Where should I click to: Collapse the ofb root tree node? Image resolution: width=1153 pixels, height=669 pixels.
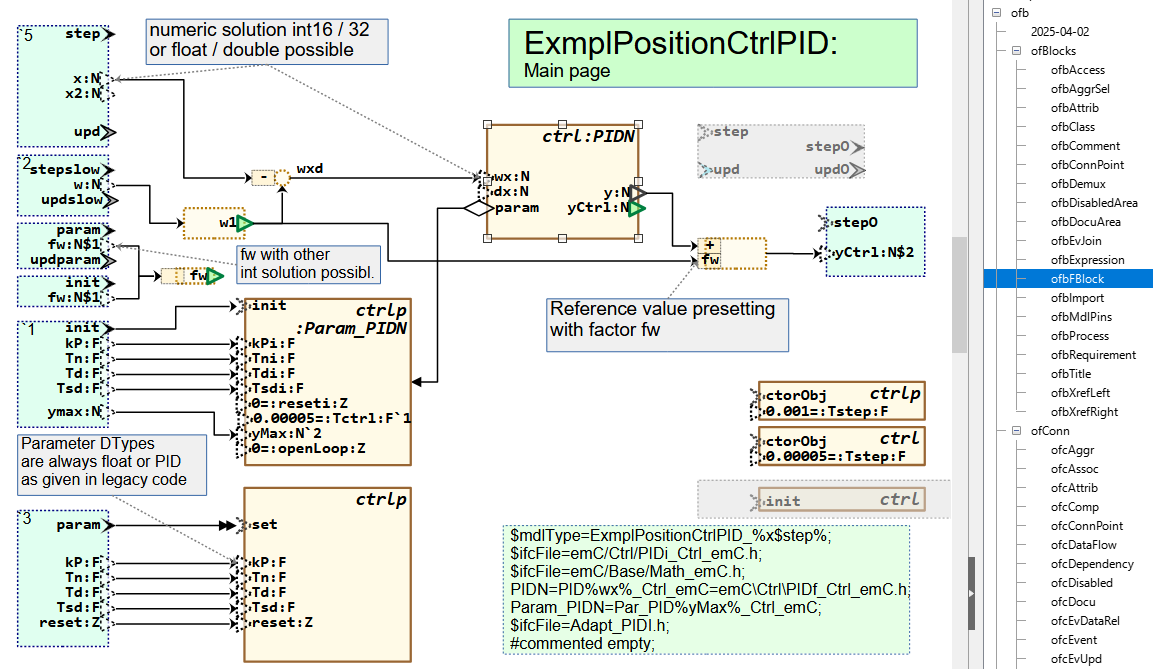click(x=996, y=13)
